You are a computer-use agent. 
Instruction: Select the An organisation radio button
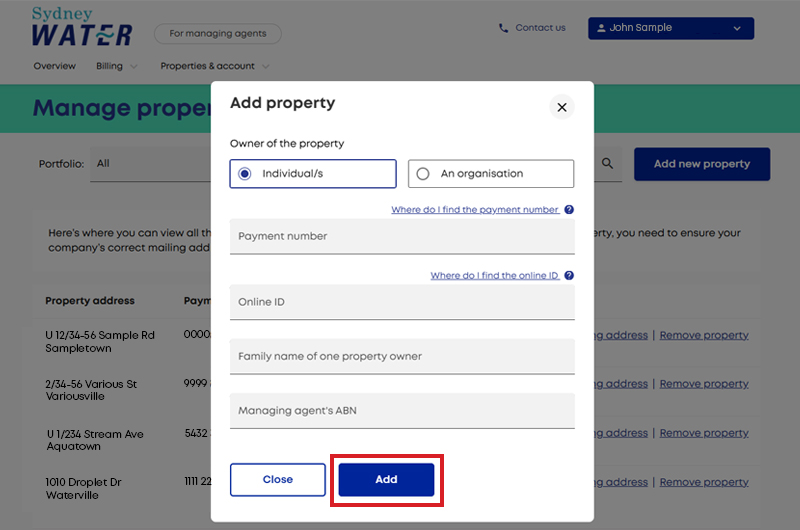(x=423, y=174)
